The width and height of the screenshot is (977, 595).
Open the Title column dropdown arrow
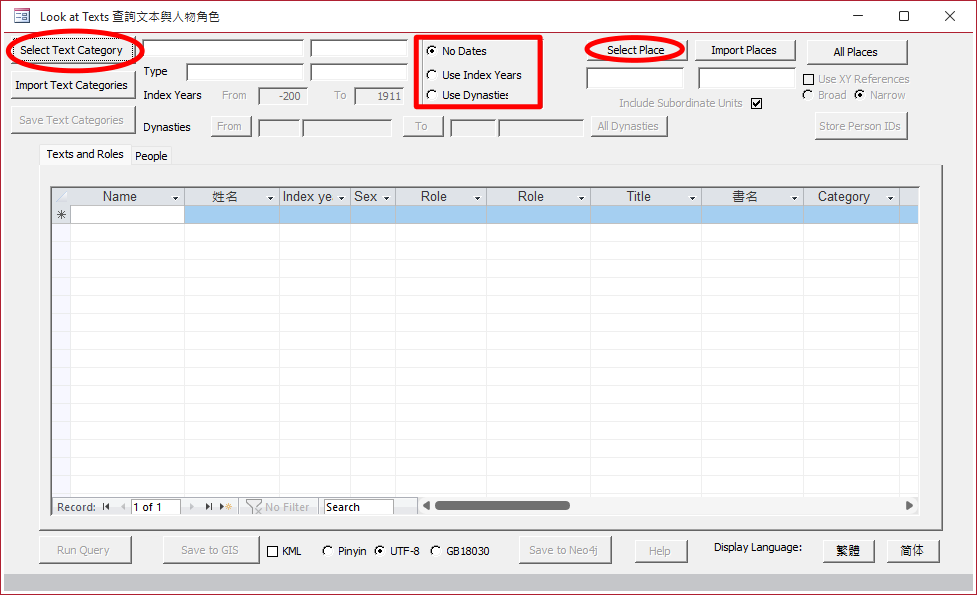tap(692, 198)
